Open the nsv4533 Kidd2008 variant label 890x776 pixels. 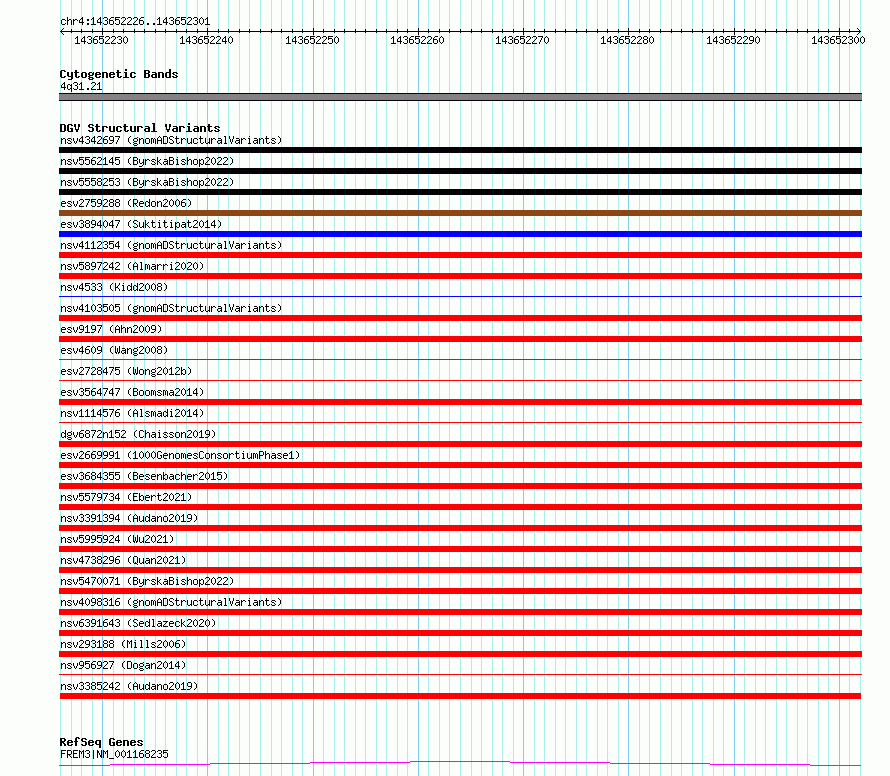(114, 287)
